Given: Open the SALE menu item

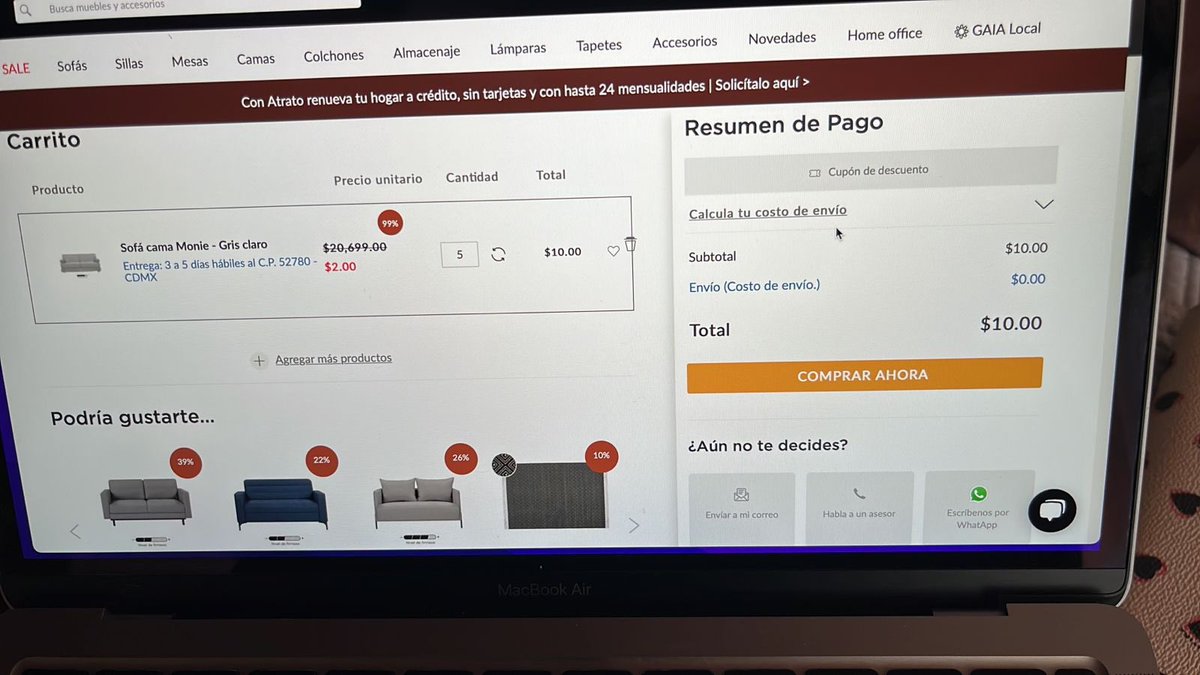Looking at the screenshot, I should click(16, 69).
